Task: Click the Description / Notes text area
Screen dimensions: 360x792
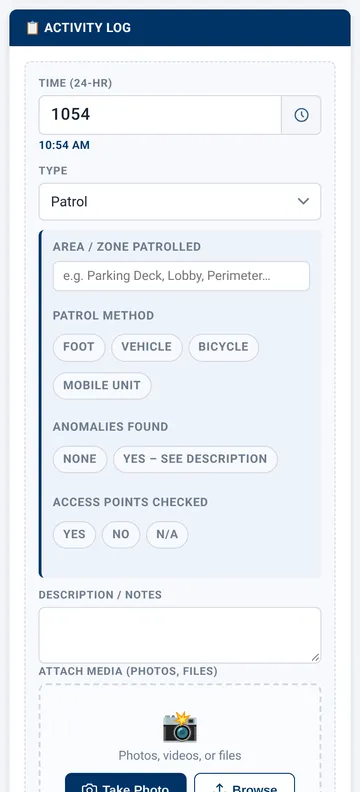Action: coord(180,635)
